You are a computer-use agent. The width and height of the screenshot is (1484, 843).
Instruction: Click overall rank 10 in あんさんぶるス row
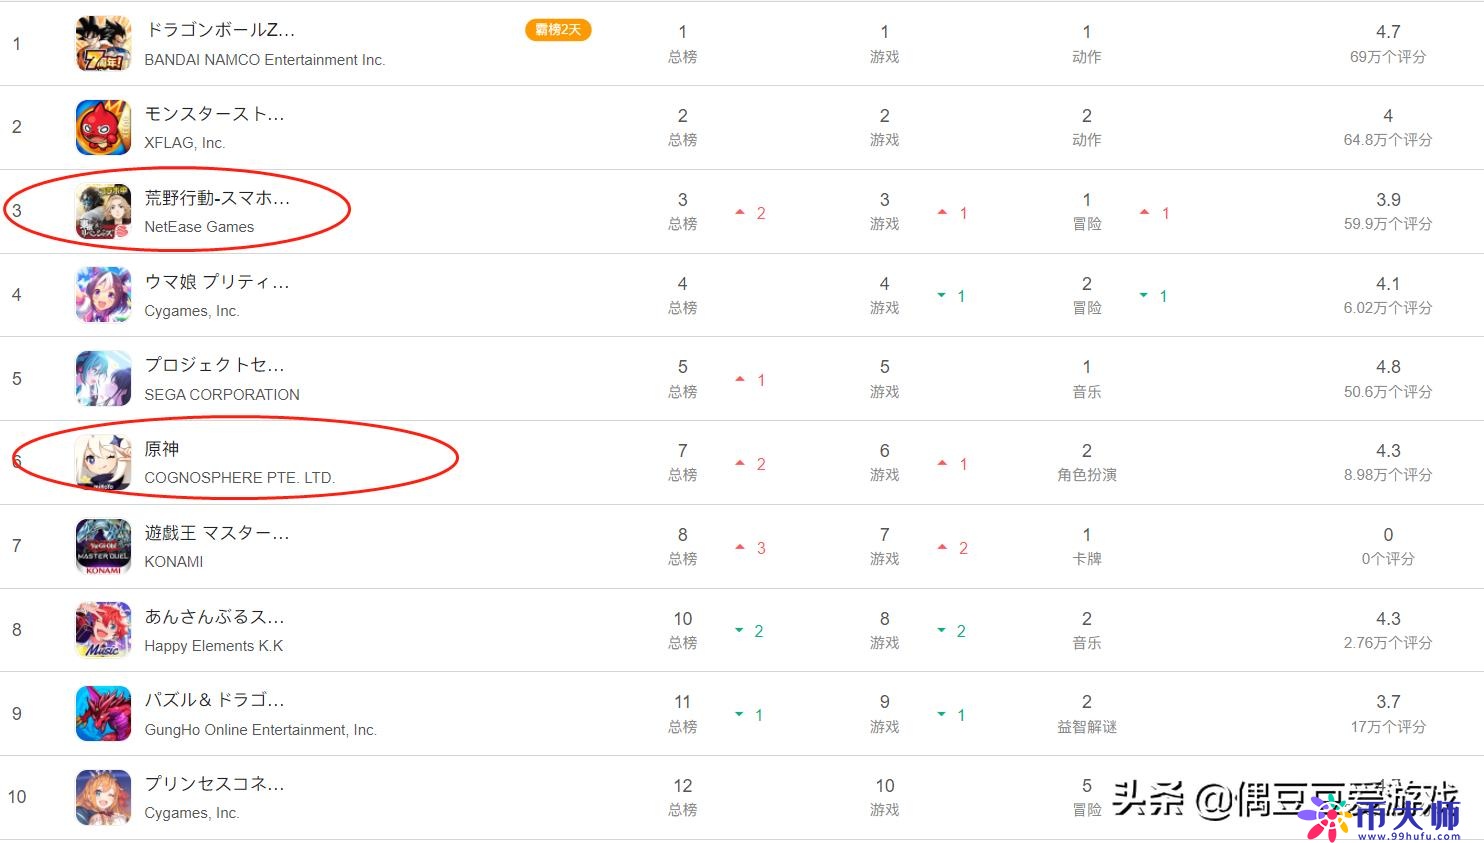click(683, 619)
